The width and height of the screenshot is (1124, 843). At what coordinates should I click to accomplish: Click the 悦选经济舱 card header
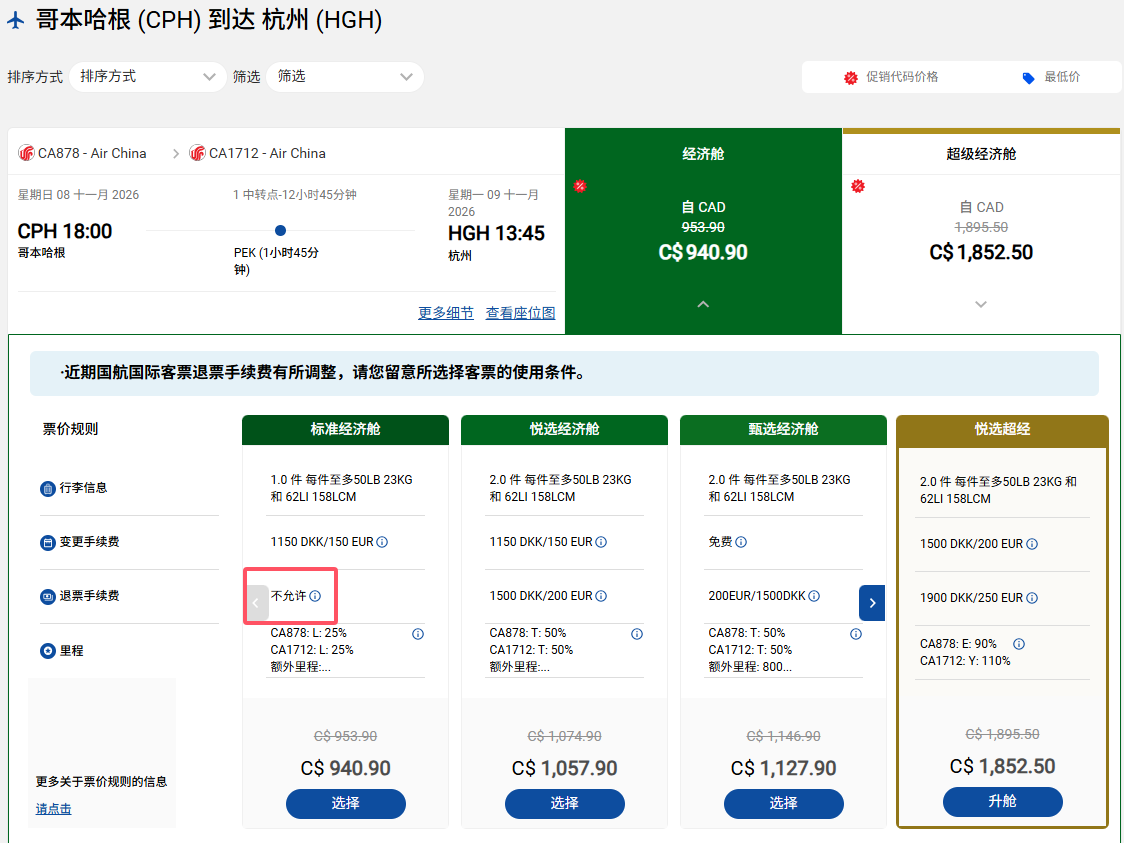click(x=565, y=429)
